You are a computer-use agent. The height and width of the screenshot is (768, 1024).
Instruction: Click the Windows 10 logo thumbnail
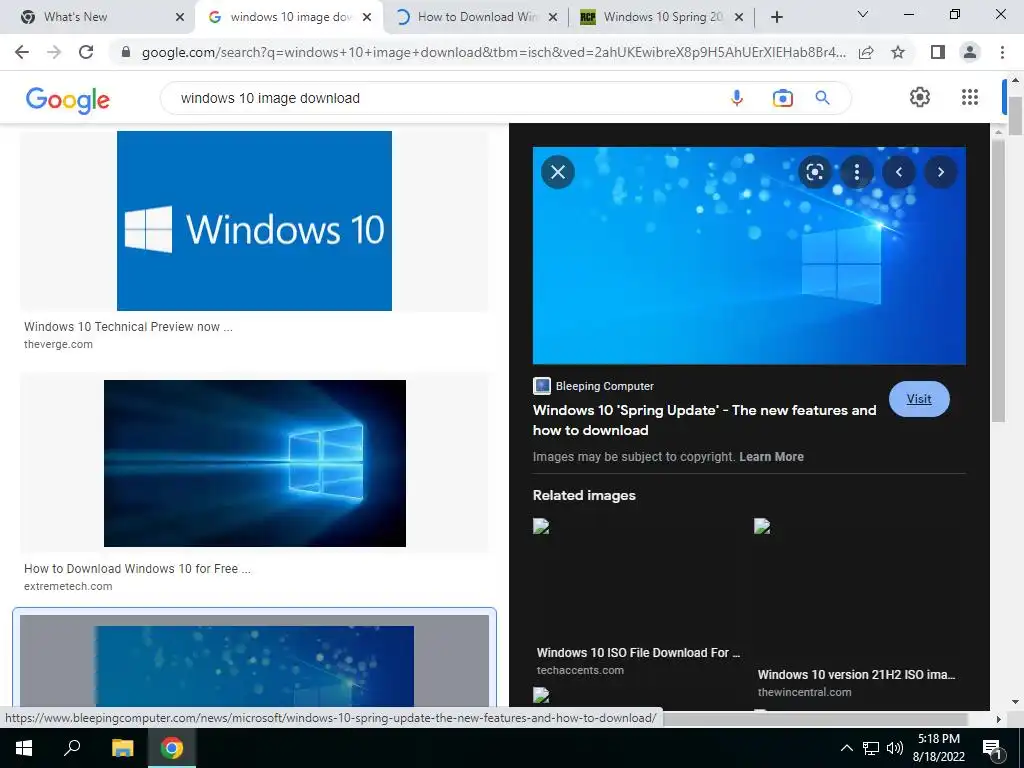coord(255,221)
